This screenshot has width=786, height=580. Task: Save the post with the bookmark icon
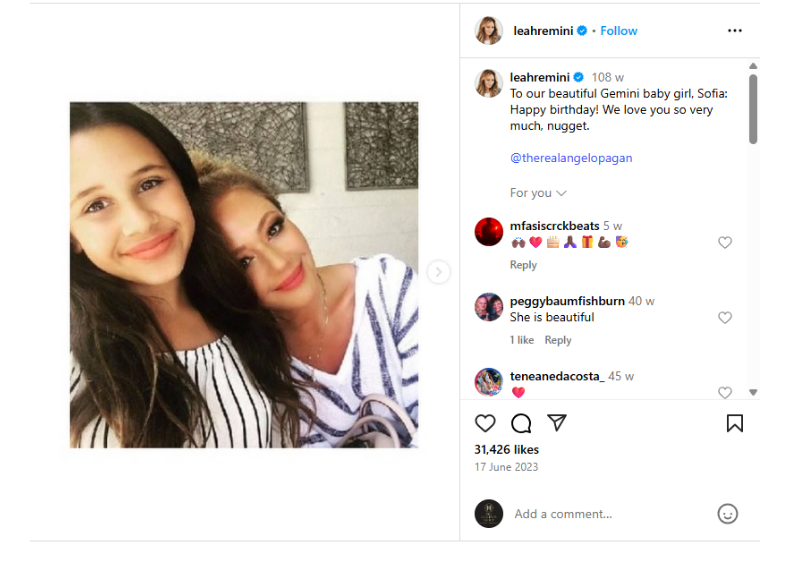coord(734,423)
